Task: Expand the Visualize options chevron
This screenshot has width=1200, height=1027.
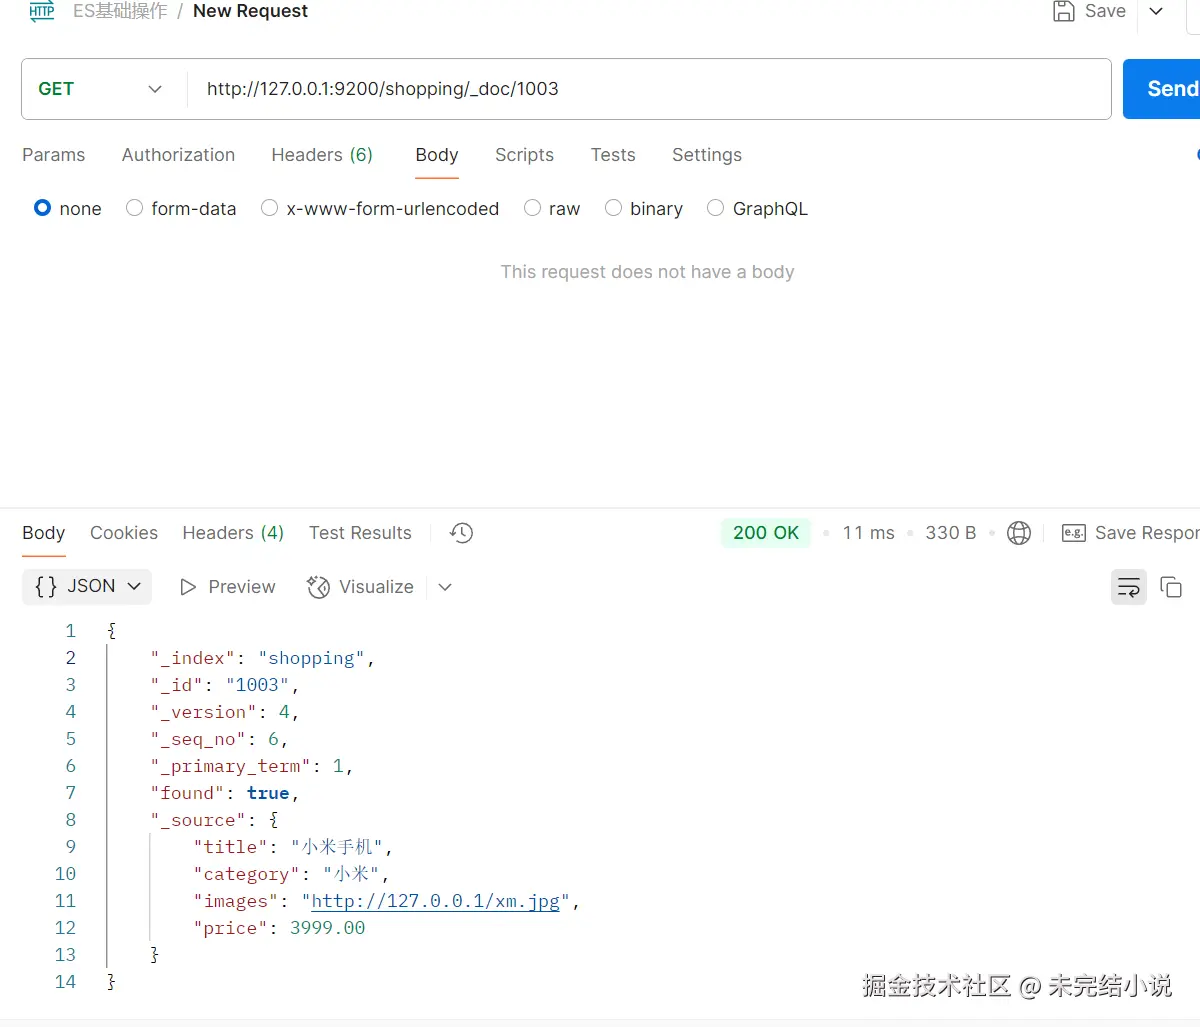Action: coord(445,587)
